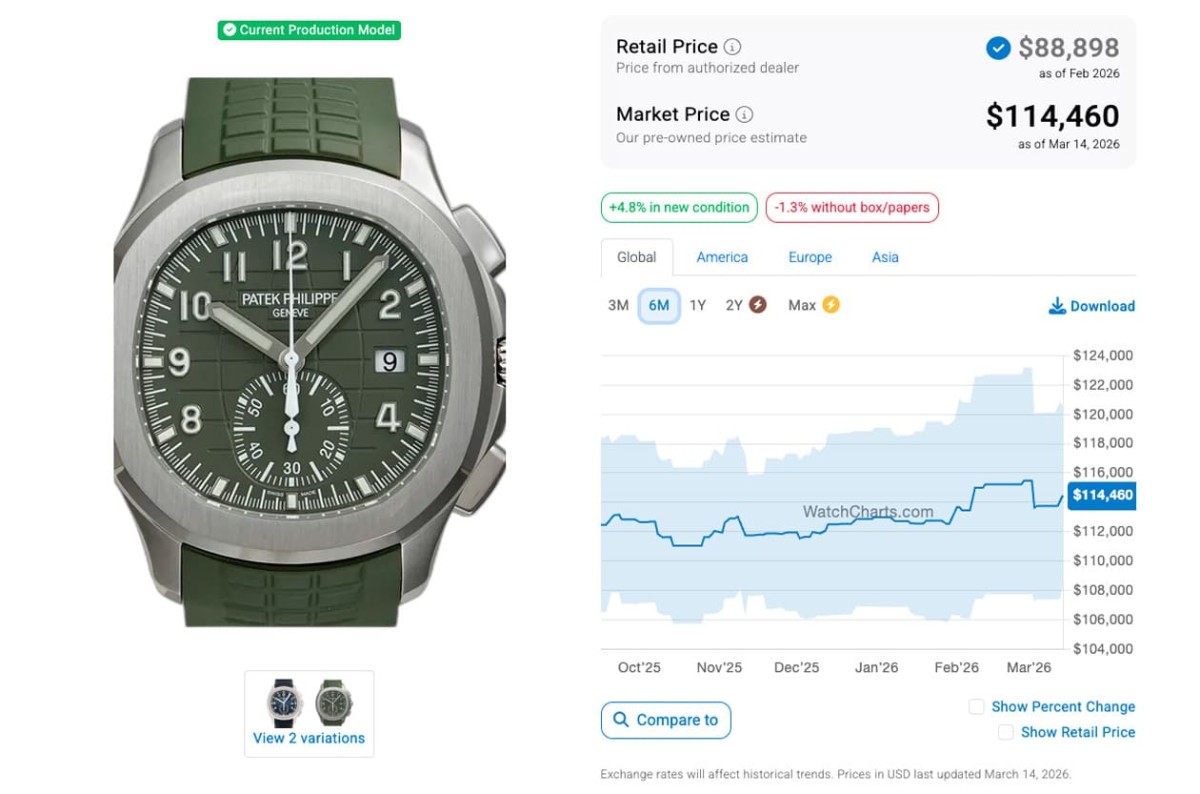This screenshot has width=1200, height=794.
Task: Open View 2 variations link
Action: [309, 739]
